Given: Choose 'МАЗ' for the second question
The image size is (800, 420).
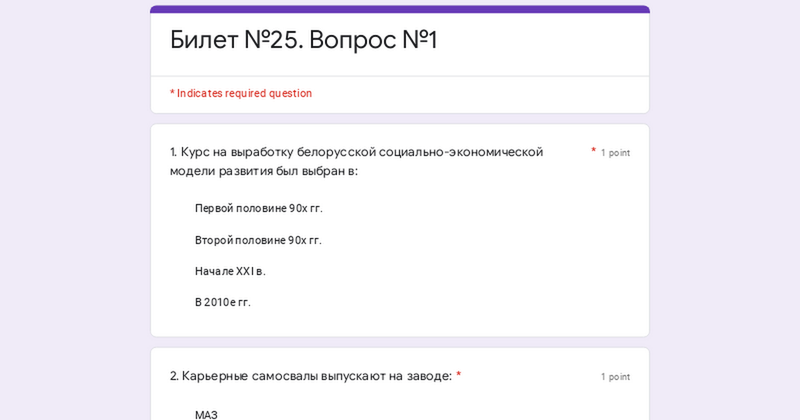Looking at the screenshot, I should [206, 415].
